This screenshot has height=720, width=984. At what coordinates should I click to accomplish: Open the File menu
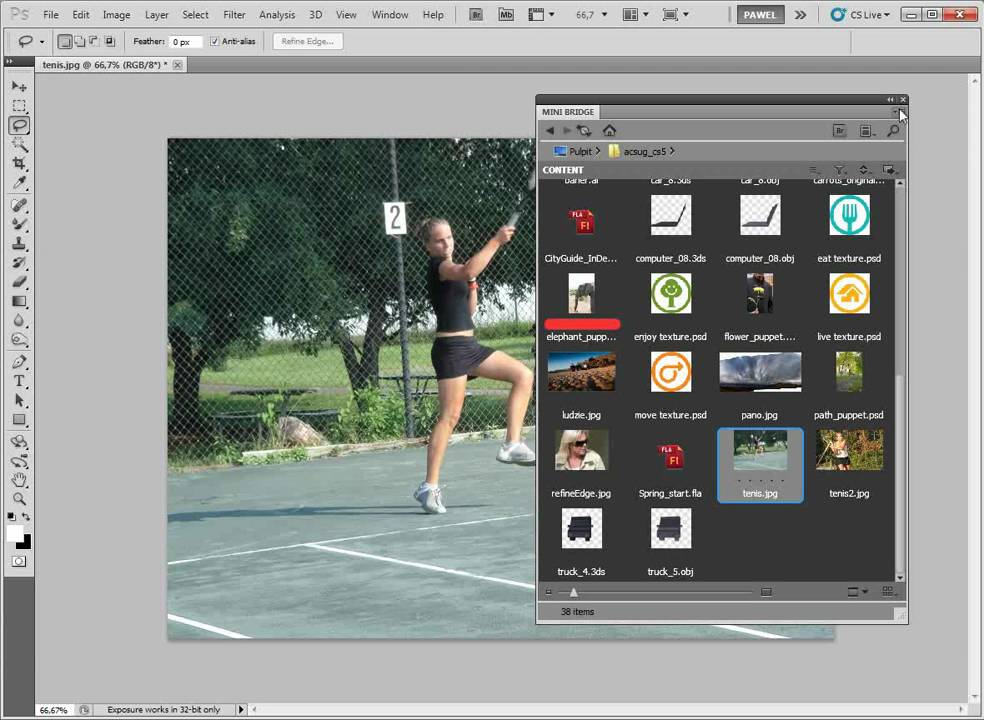coord(50,14)
